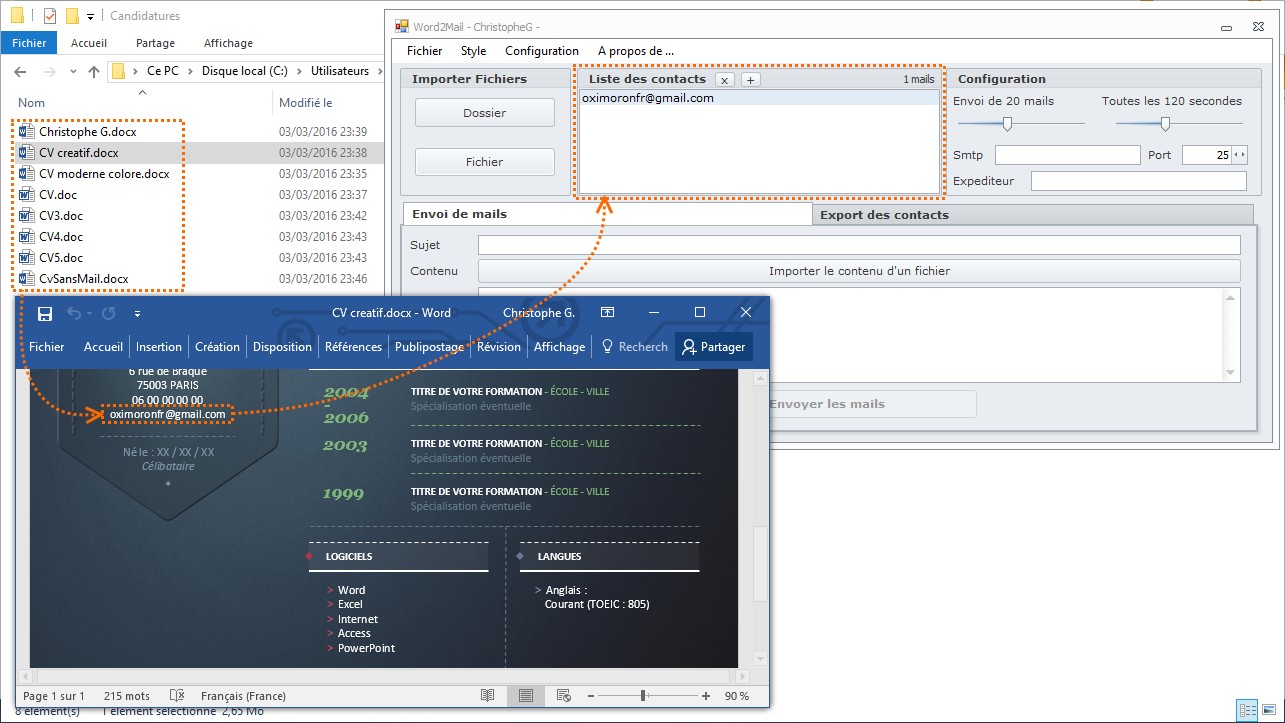
Task: Click the redo icon in Word
Action: (x=108, y=313)
